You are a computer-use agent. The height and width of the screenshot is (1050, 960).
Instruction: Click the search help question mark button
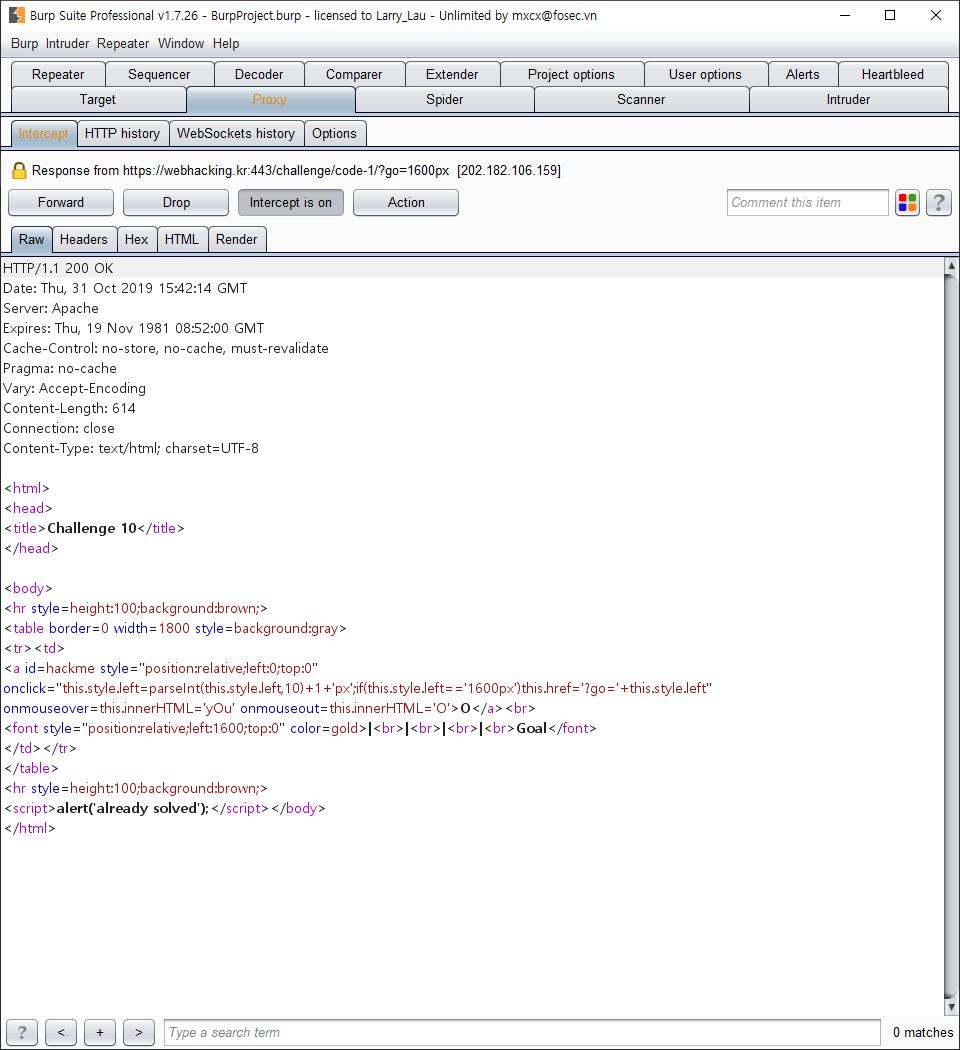click(22, 1032)
